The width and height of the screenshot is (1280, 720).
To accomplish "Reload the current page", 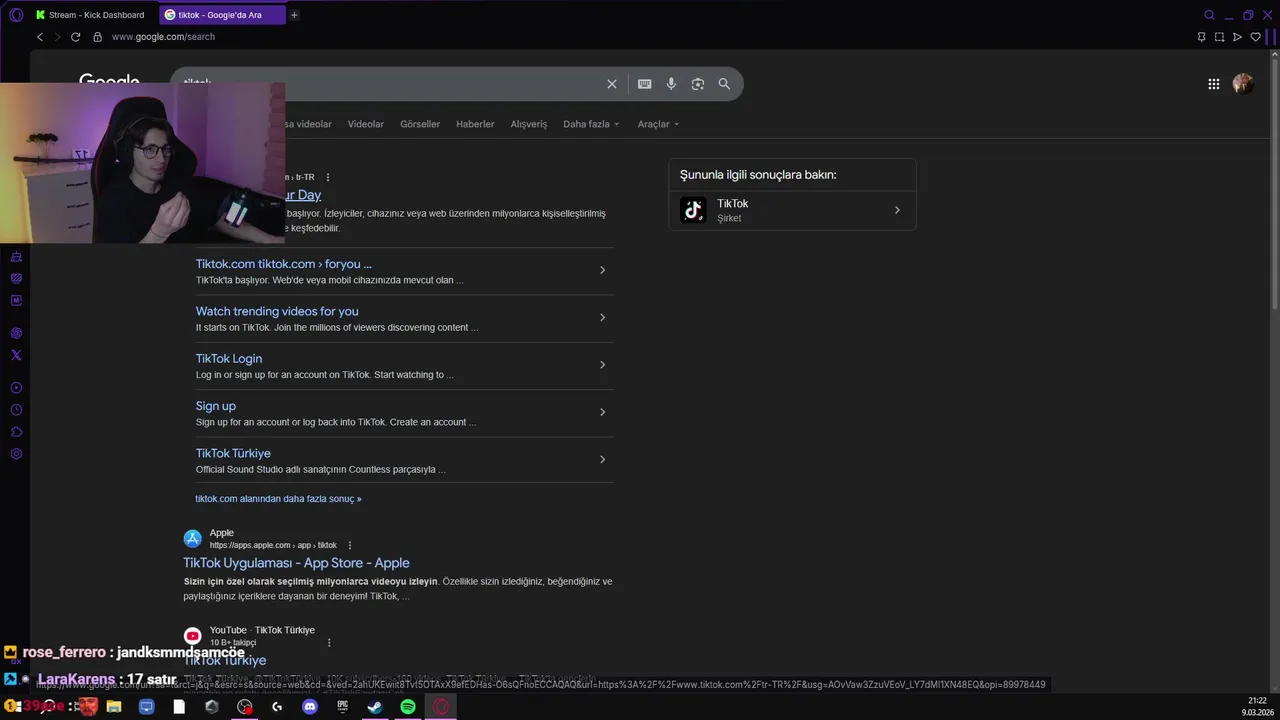I will 75,37.
